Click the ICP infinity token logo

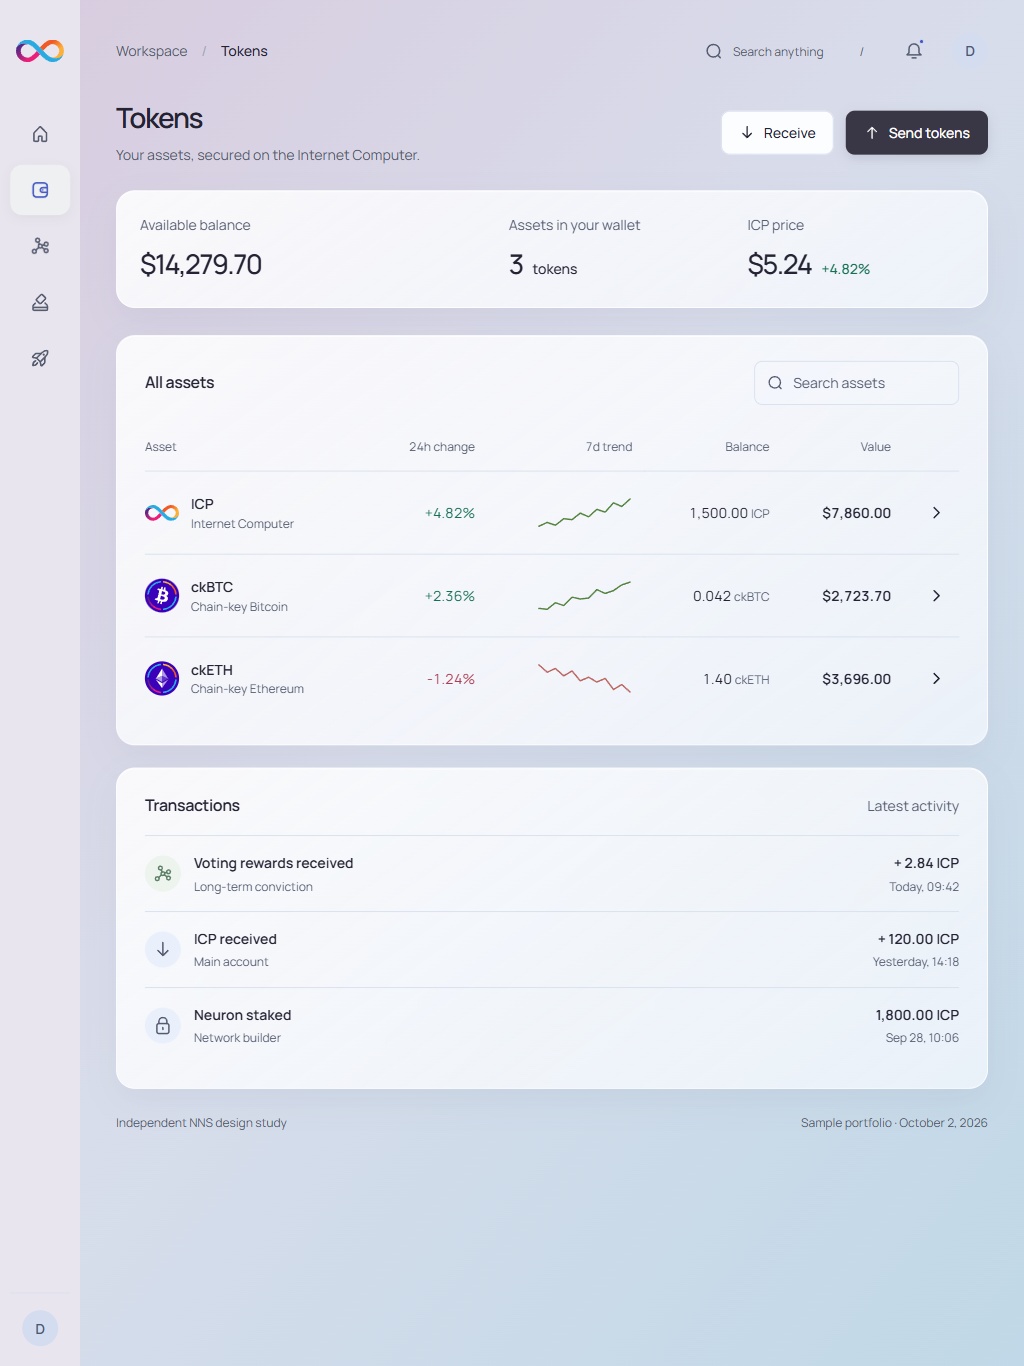162,513
